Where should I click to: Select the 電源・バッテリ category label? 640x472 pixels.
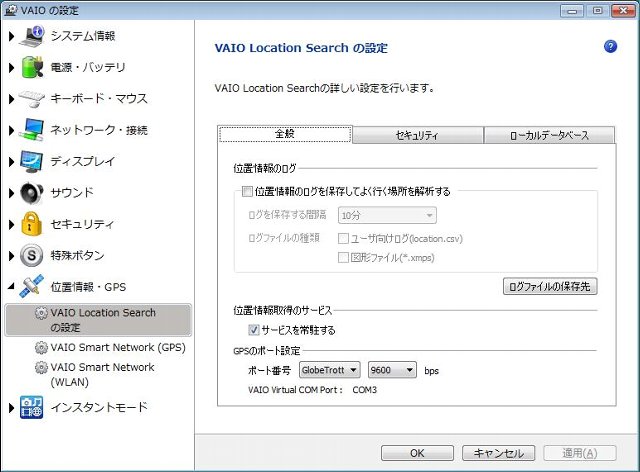(x=88, y=67)
